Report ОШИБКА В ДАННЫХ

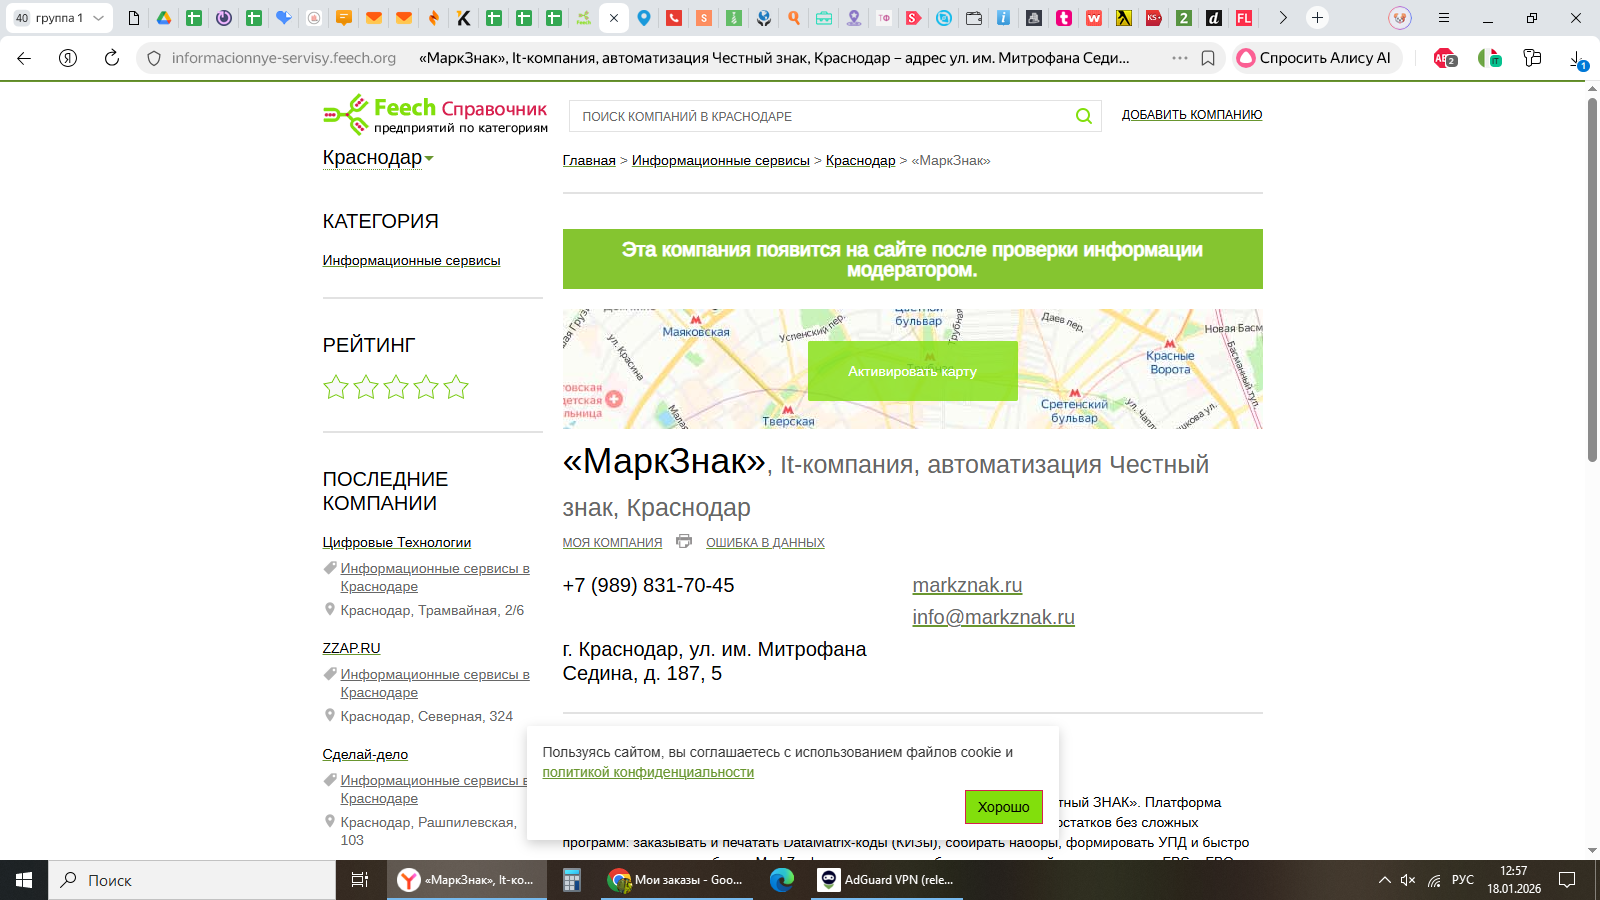[765, 542]
